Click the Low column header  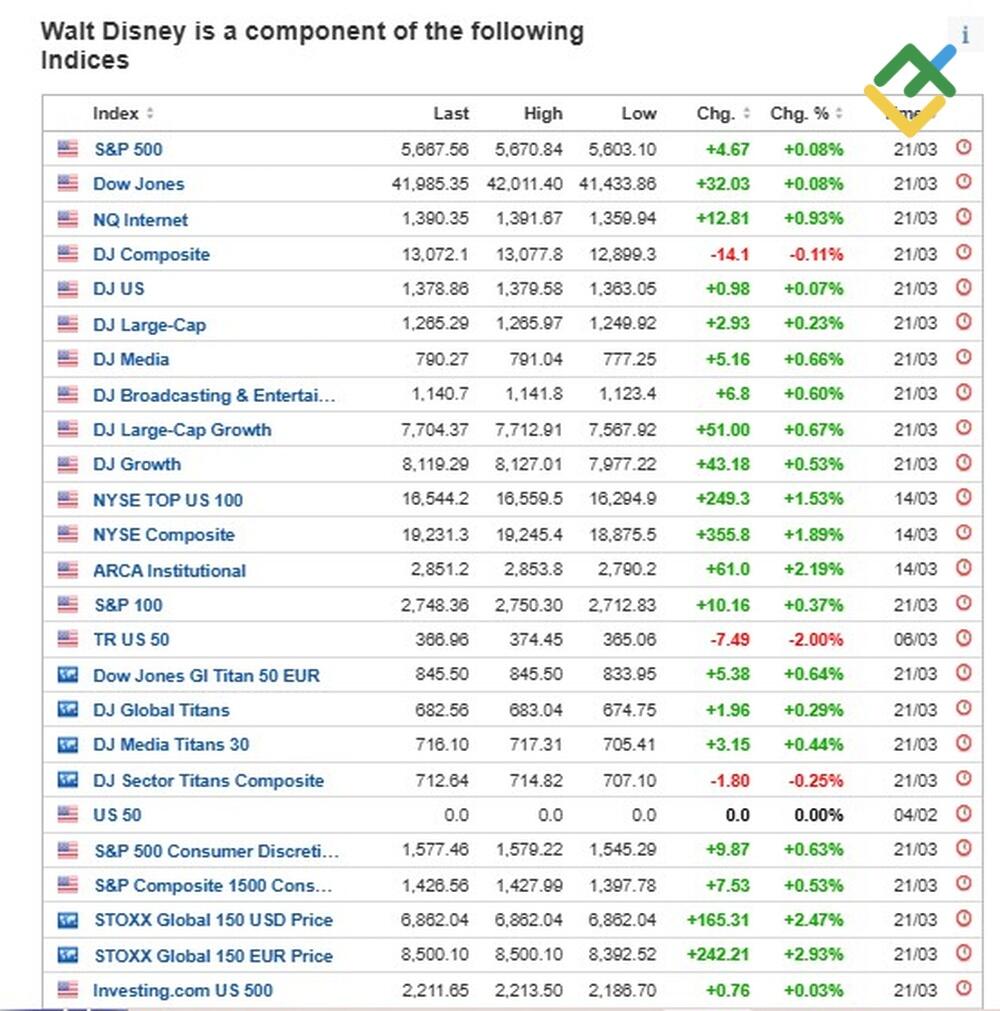click(638, 113)
